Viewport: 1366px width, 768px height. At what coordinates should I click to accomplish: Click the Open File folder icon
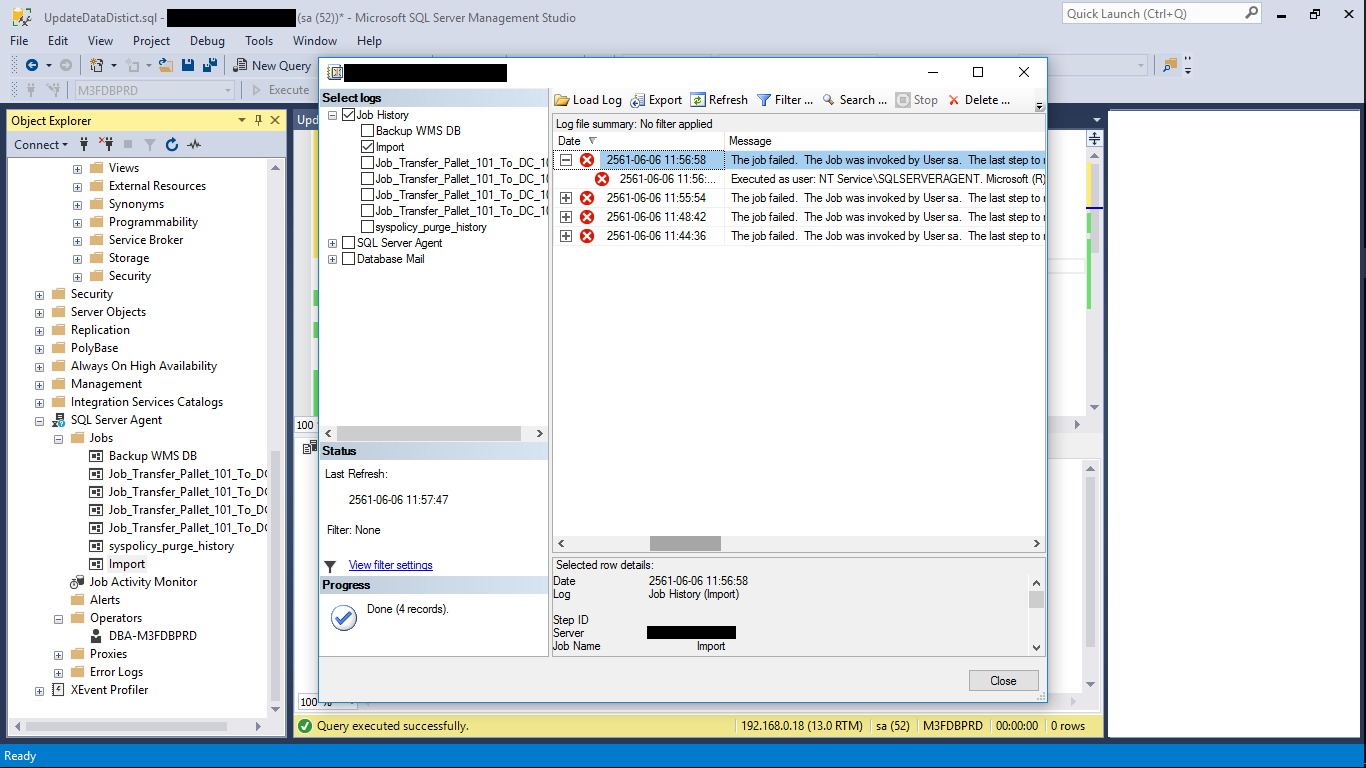[x=166, y=65]
